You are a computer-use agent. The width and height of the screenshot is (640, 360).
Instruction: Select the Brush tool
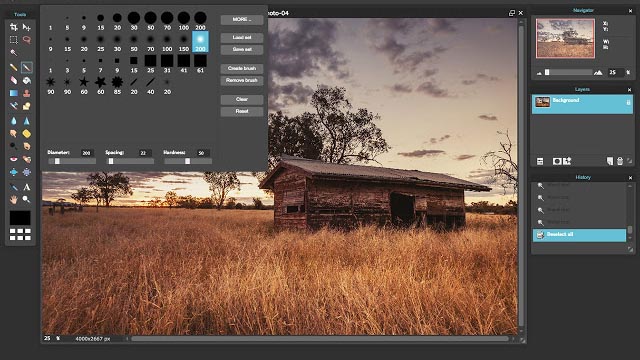27,67
